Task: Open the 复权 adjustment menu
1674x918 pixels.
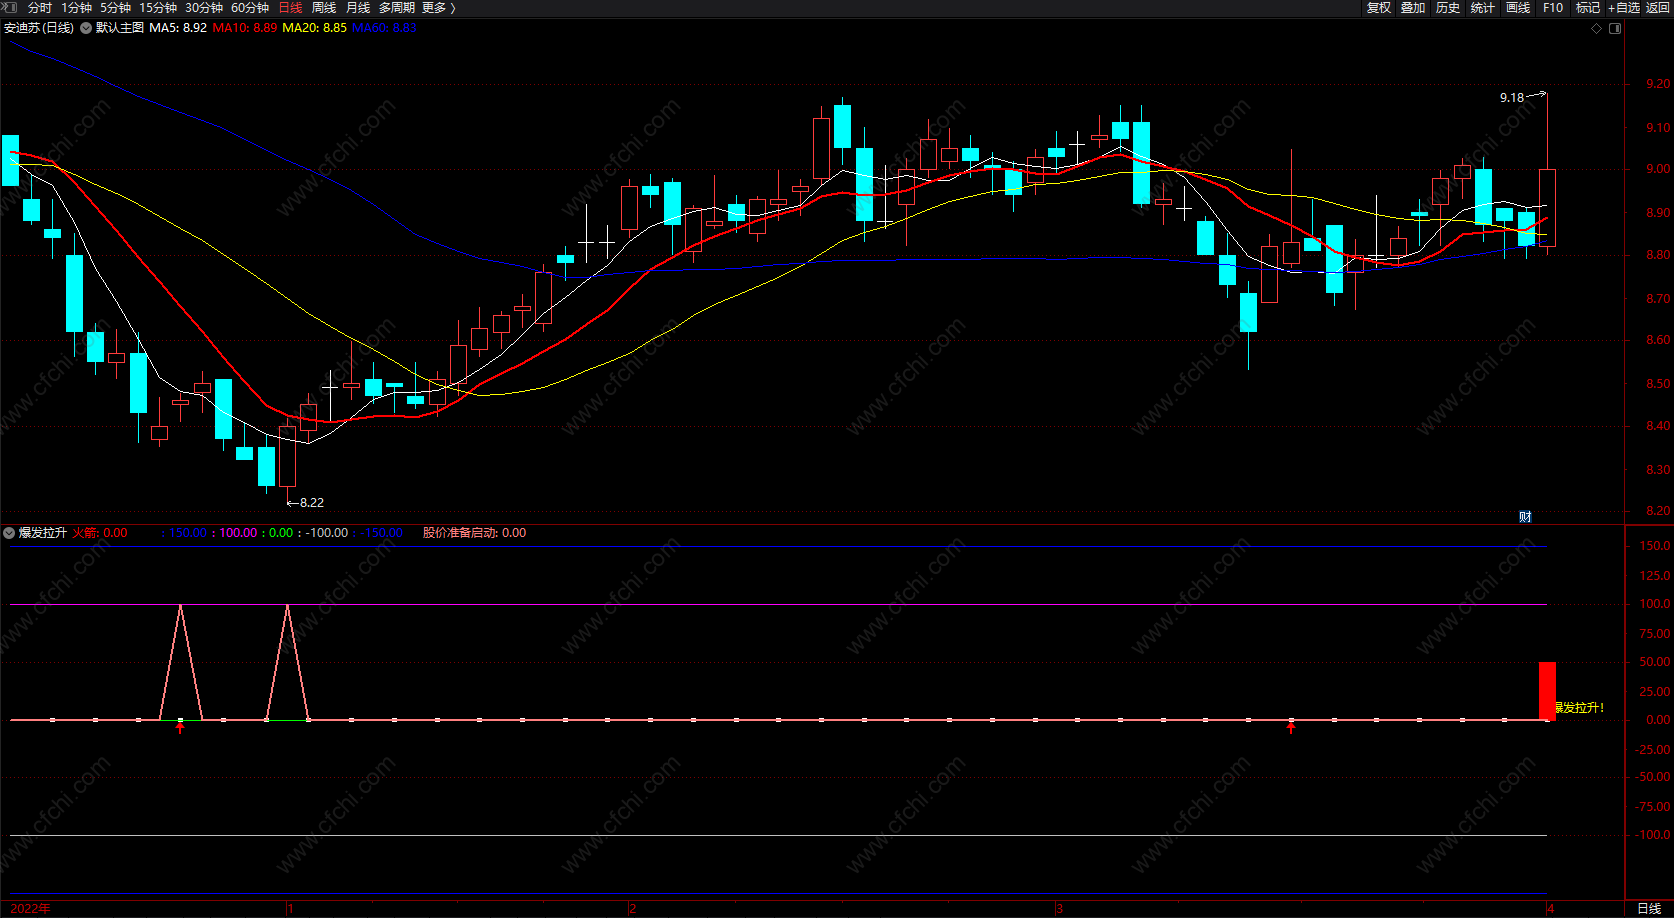Action: [1379, 8]
